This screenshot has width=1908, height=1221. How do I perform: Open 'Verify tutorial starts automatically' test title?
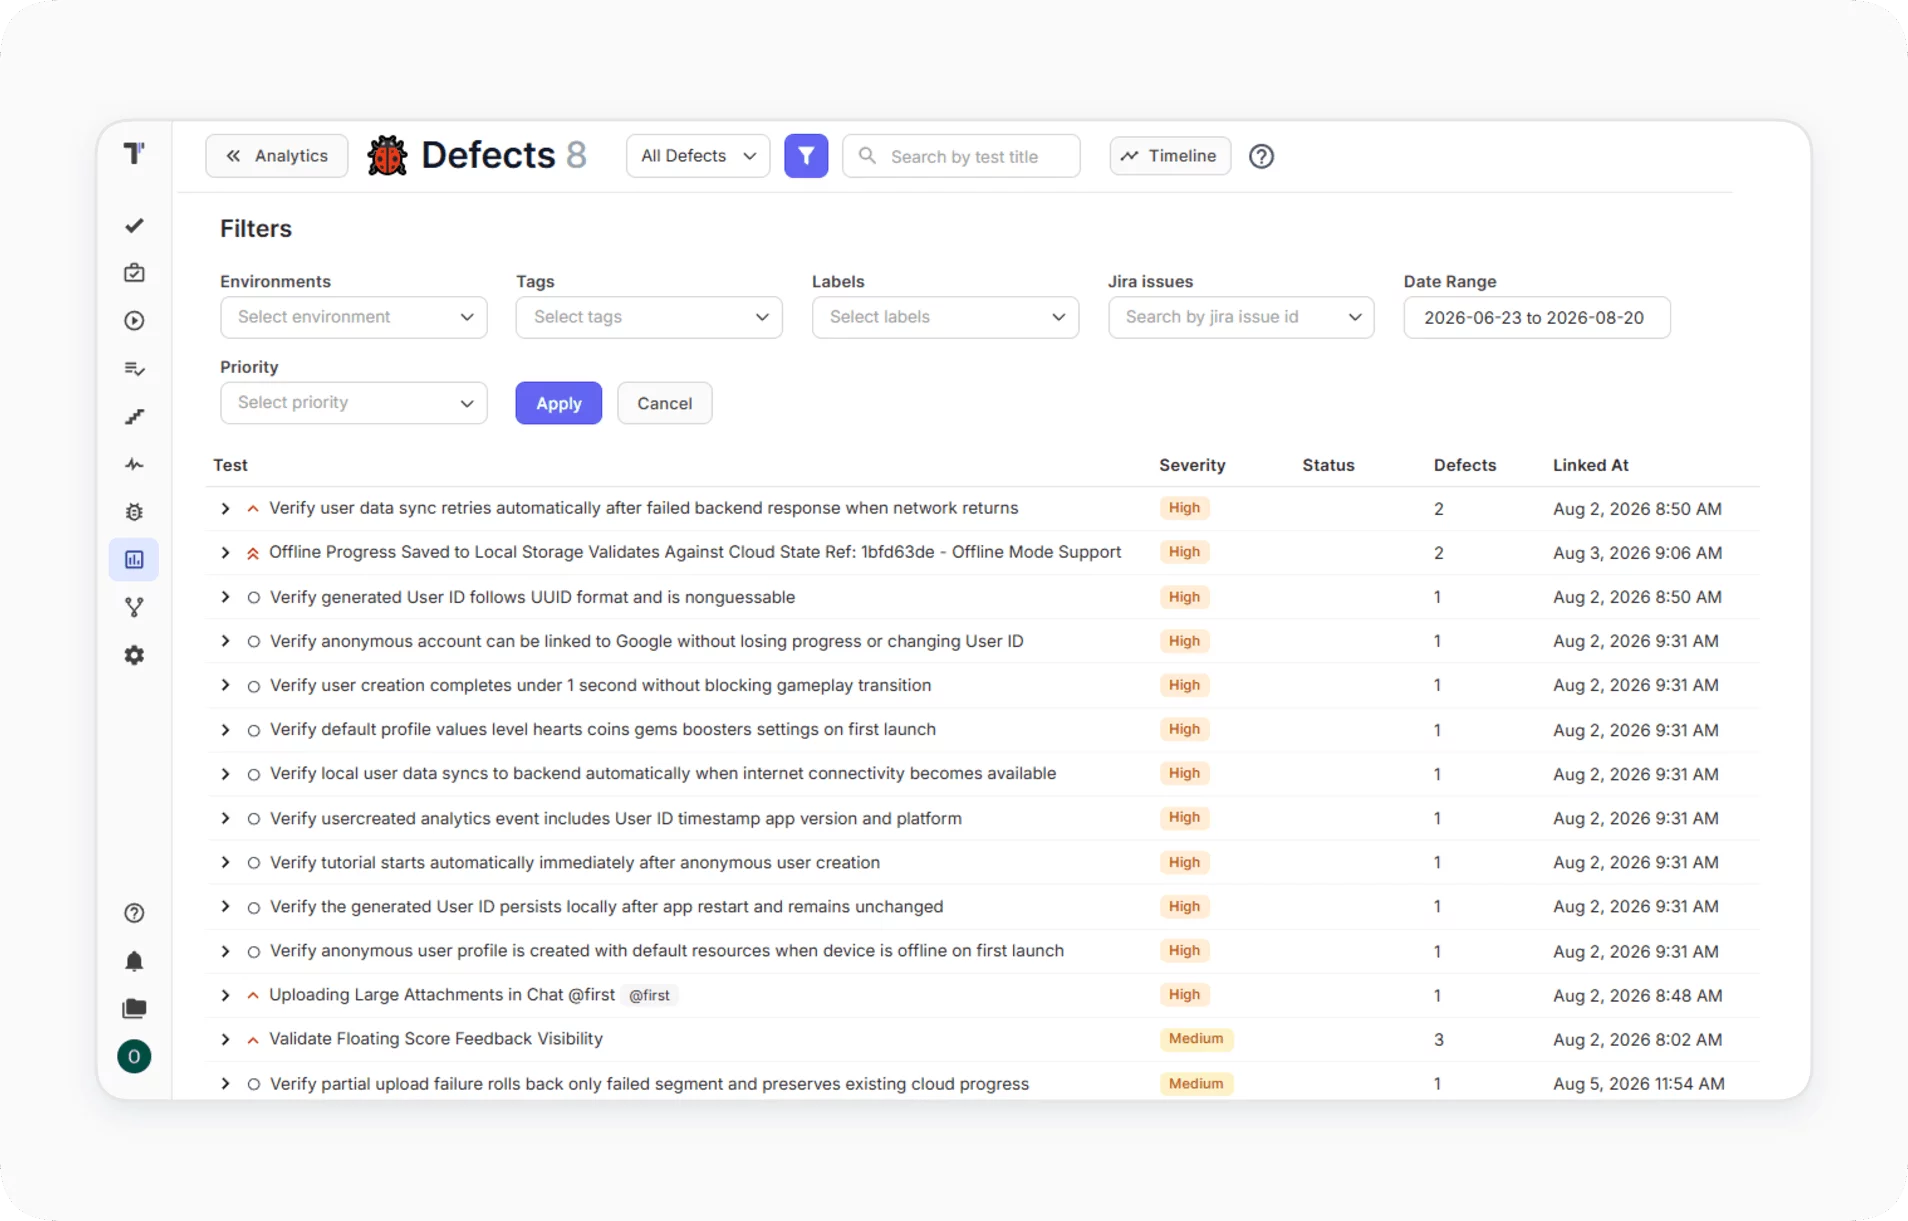tap(575, 862)
